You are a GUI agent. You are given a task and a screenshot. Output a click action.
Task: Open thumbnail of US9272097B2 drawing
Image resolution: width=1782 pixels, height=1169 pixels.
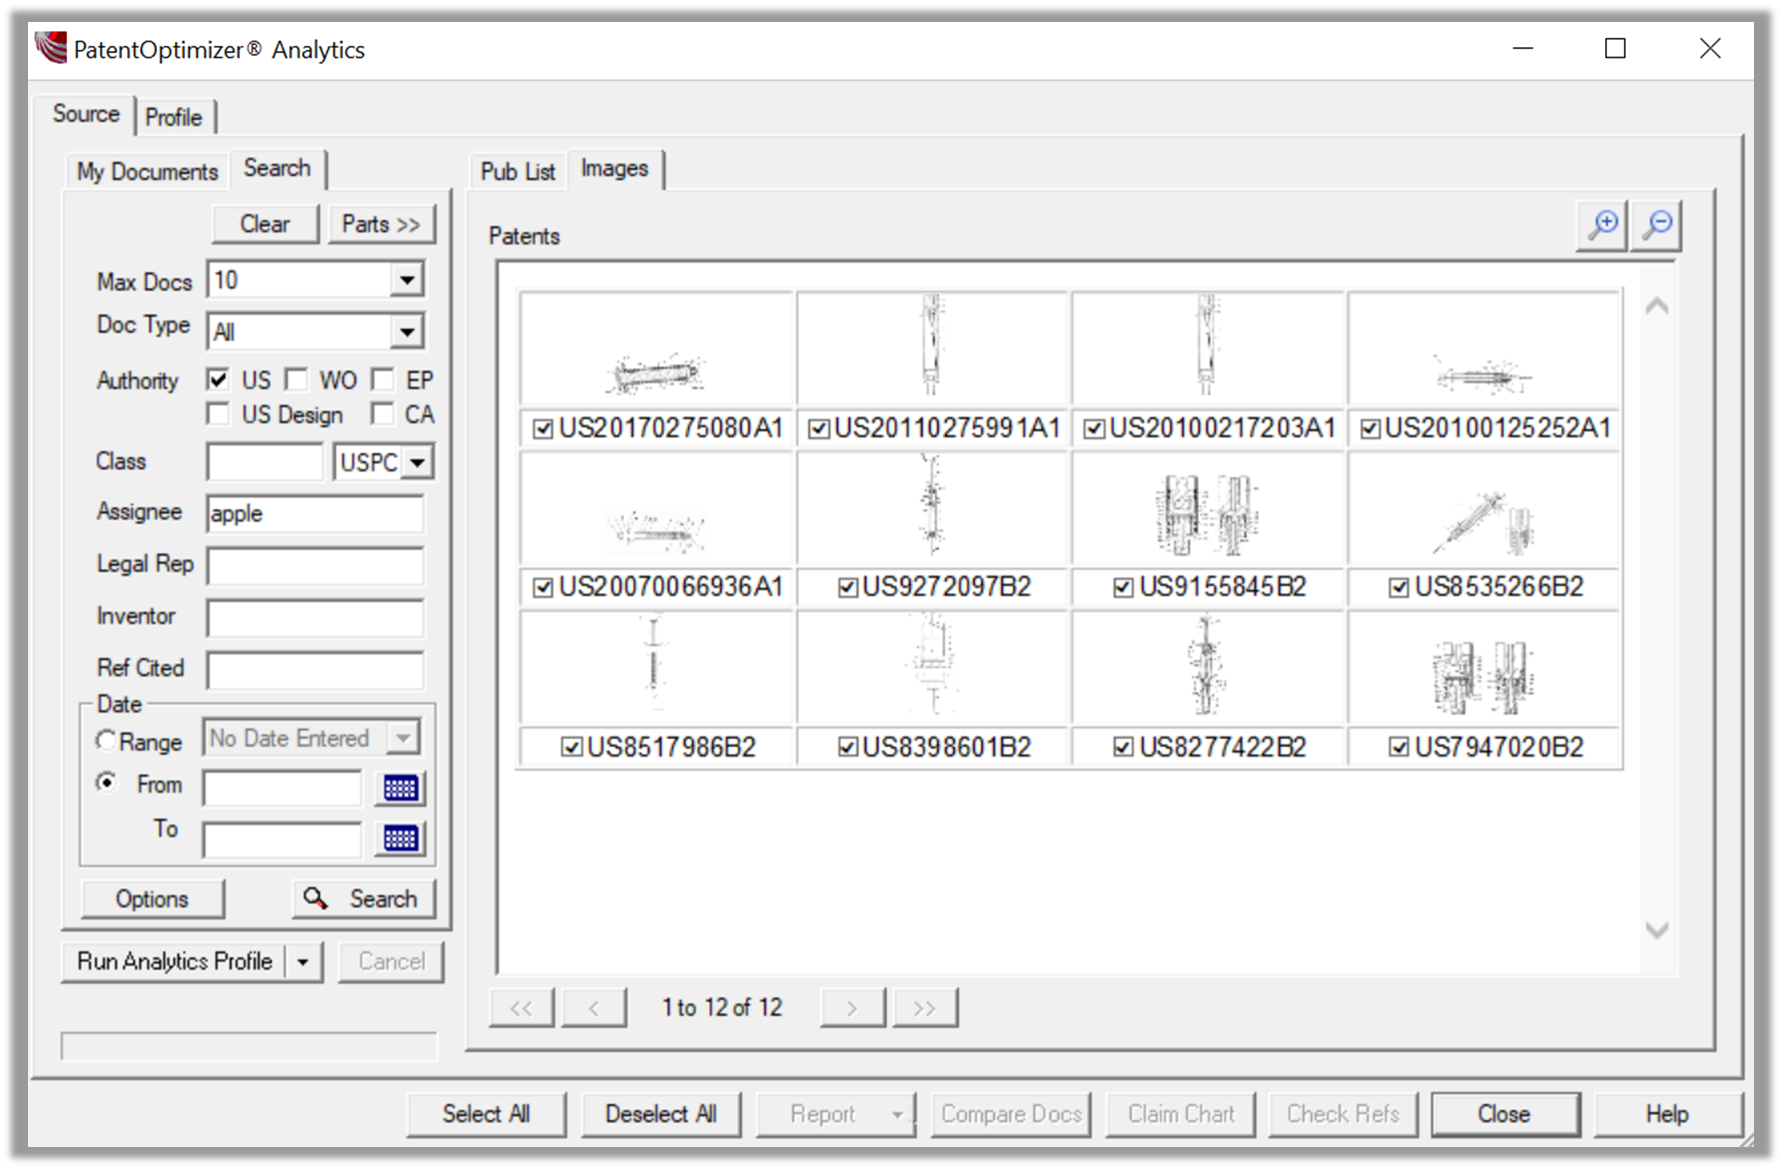point(932,508)
